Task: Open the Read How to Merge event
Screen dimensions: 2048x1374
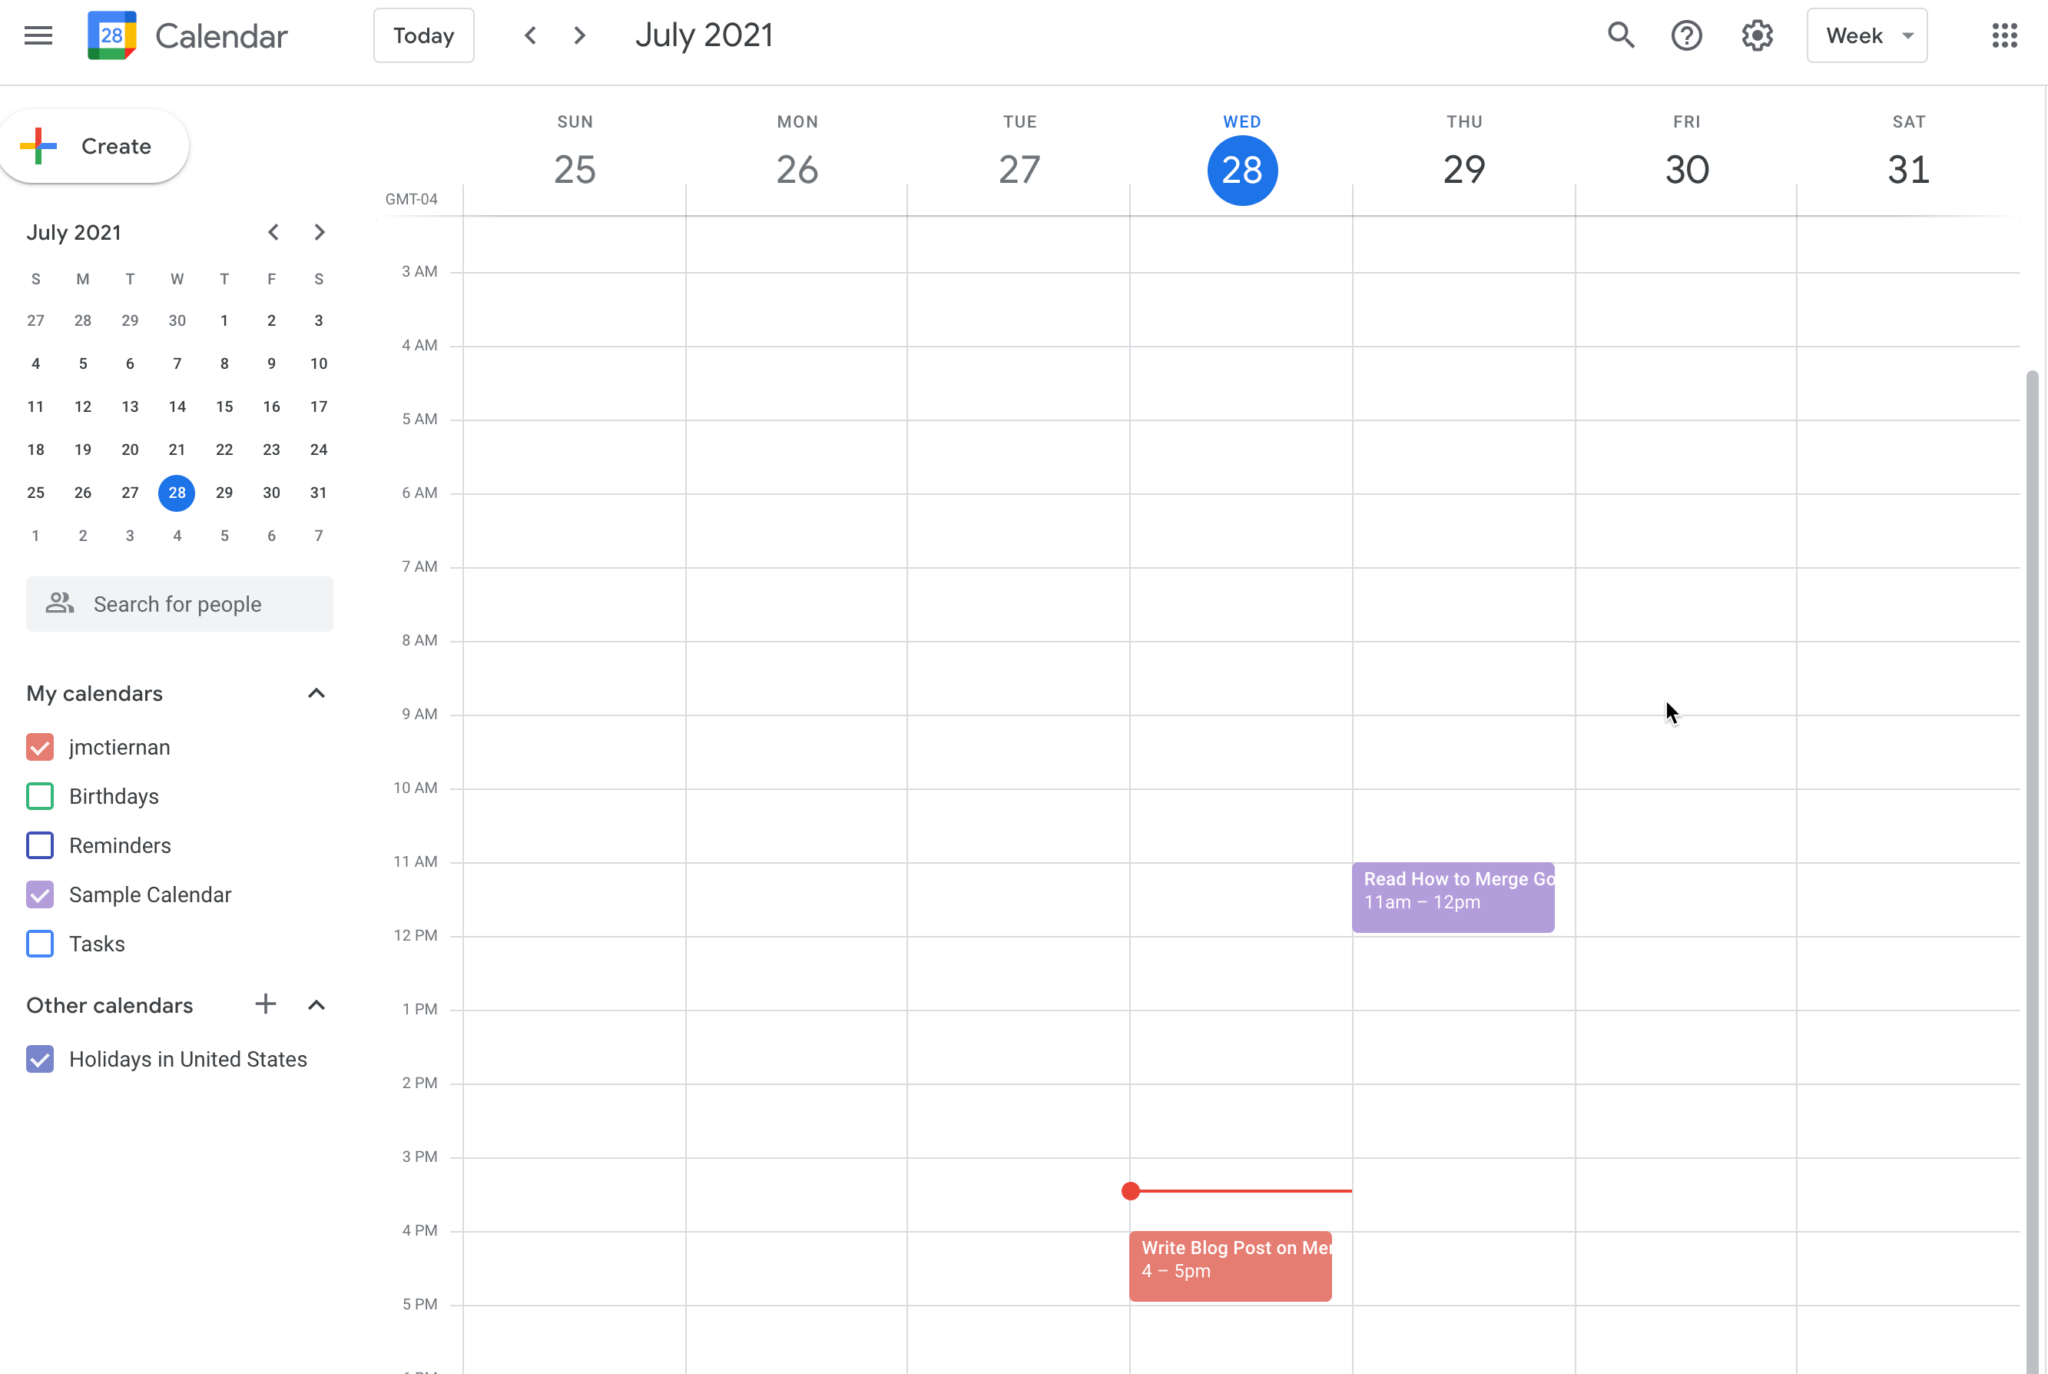Action: [x=1453, y=897]
